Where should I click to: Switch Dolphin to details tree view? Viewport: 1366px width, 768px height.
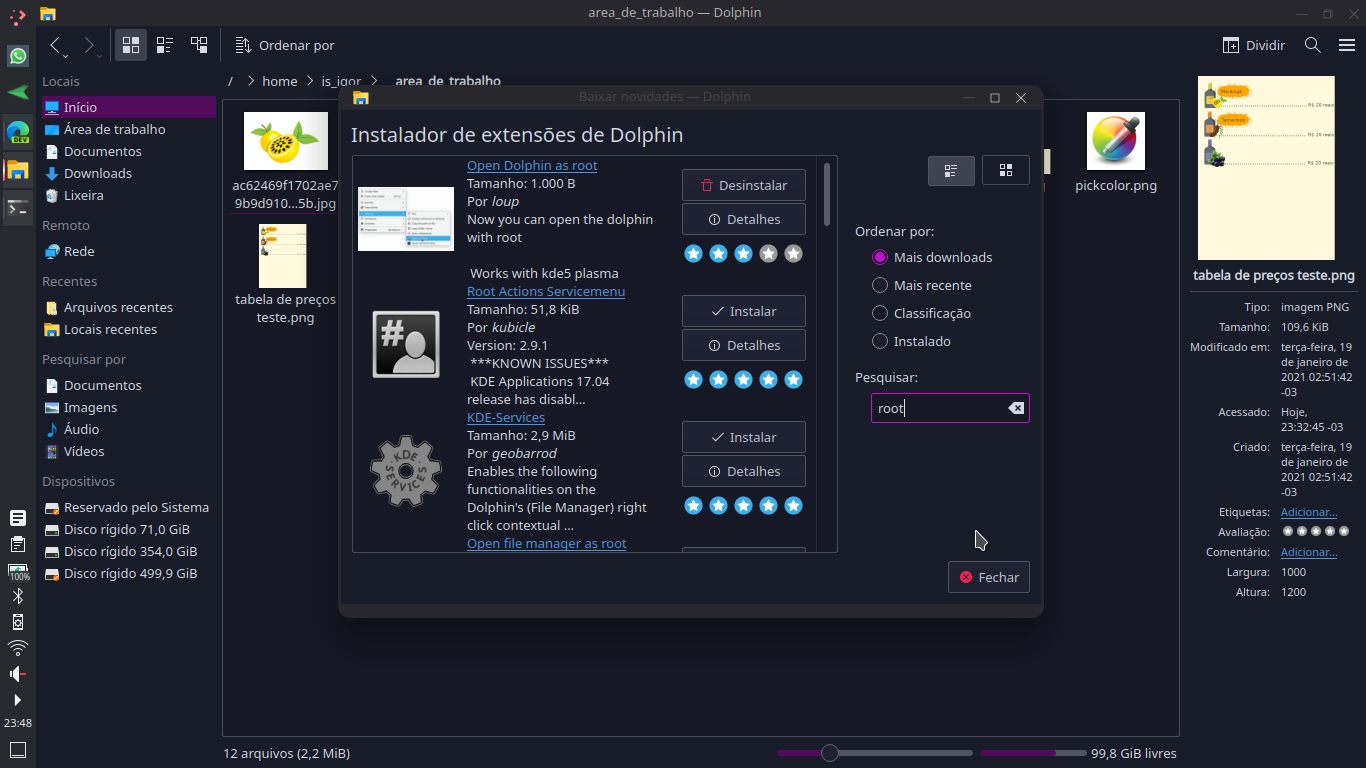[x=199, y=45]
